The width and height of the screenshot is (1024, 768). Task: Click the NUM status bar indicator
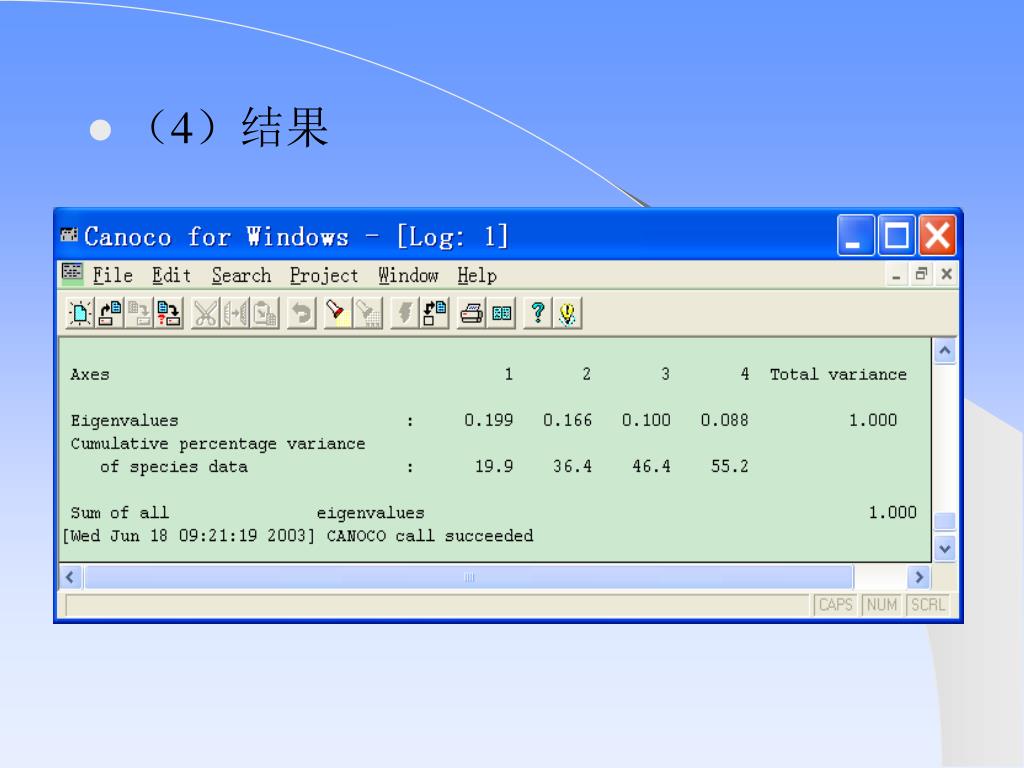881,605
